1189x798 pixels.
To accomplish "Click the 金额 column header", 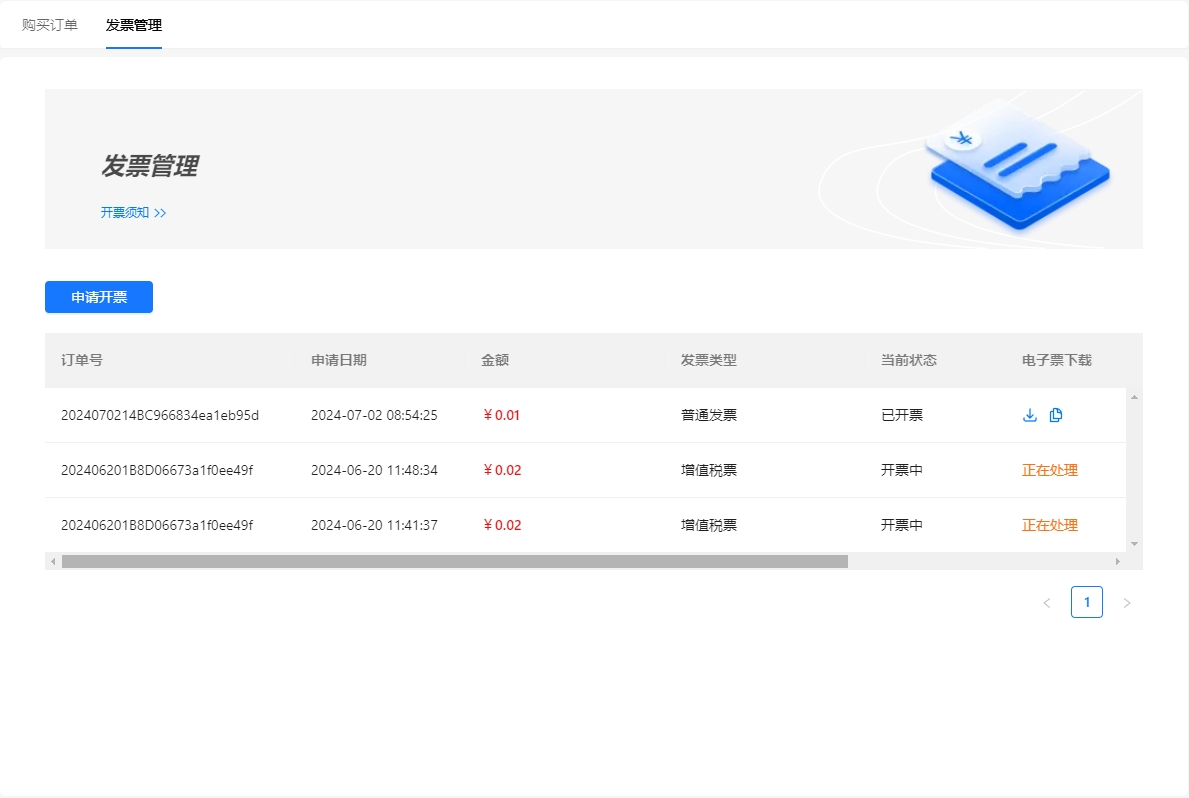I will pos(494,360).
